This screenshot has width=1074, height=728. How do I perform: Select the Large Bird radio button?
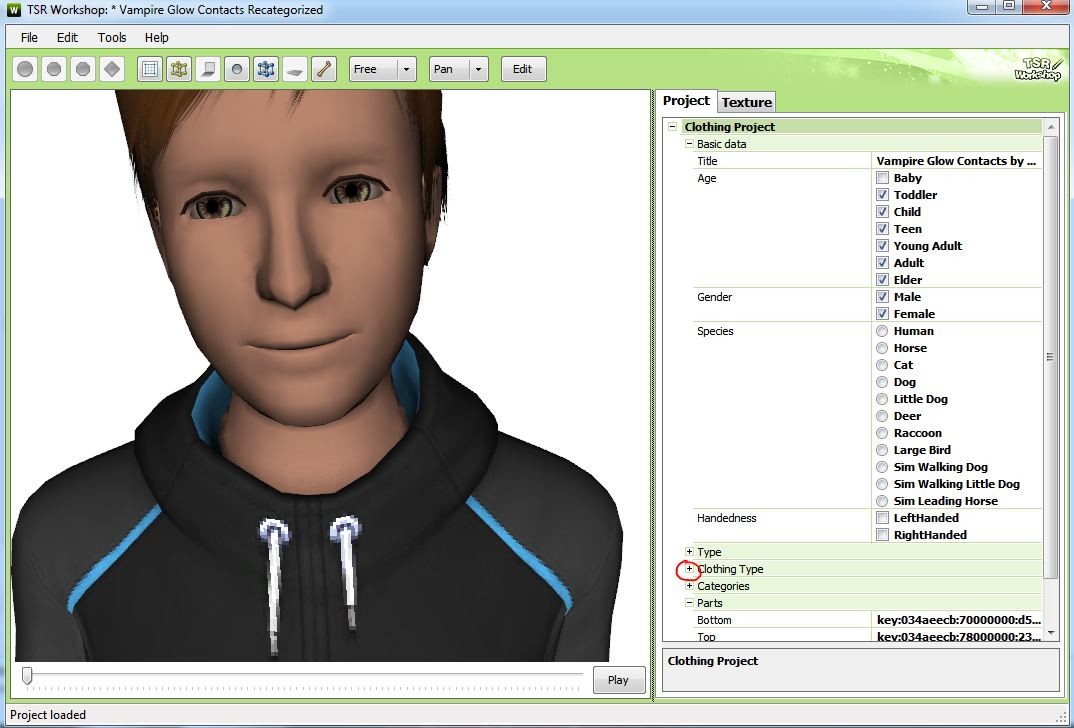coord(882,451)
